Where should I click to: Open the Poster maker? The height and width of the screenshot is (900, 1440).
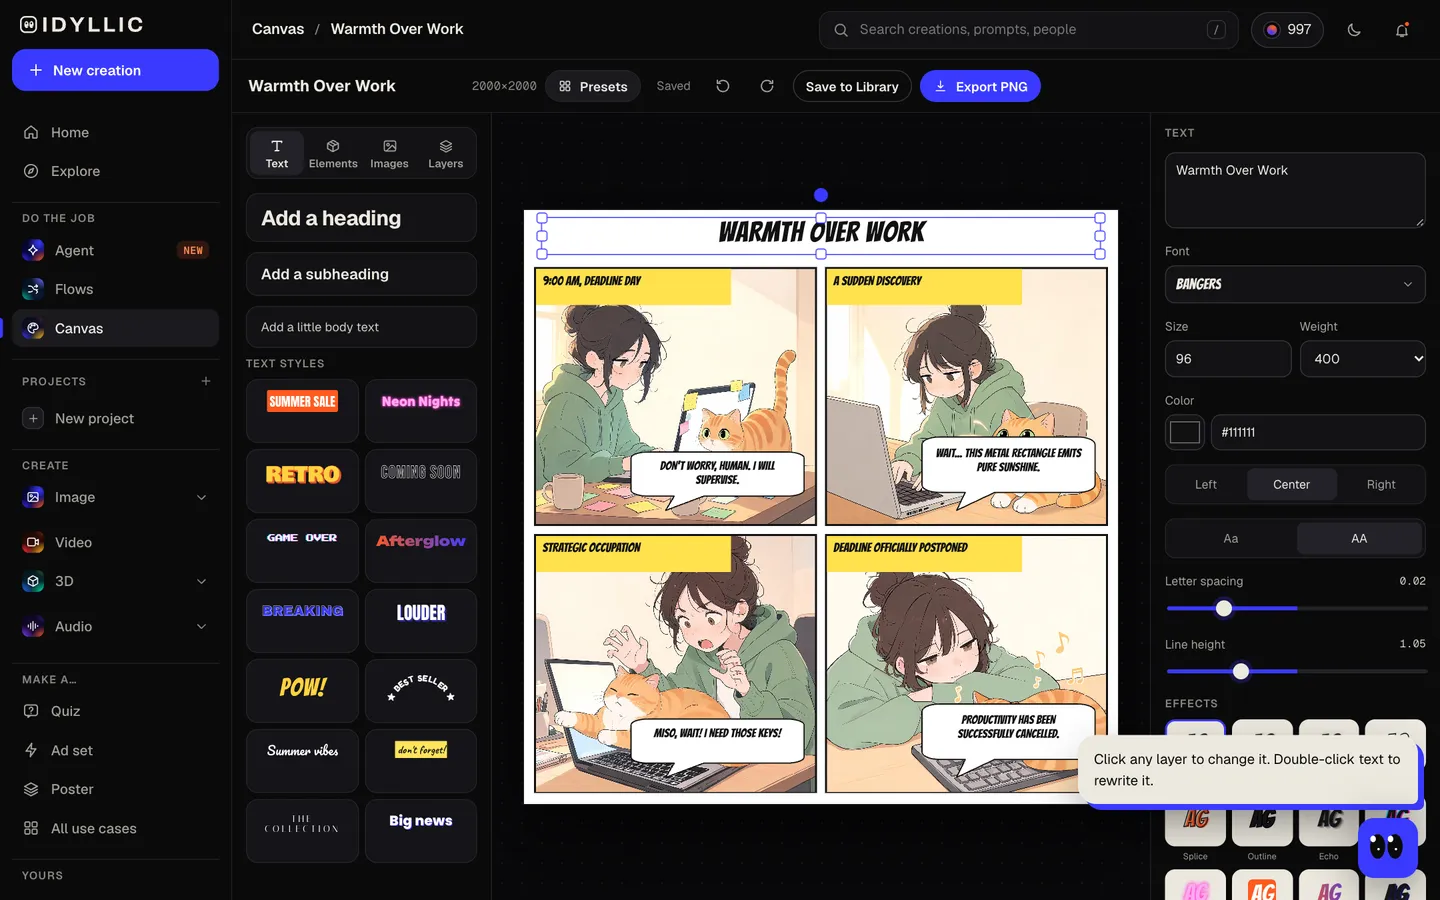pos(115,789)
